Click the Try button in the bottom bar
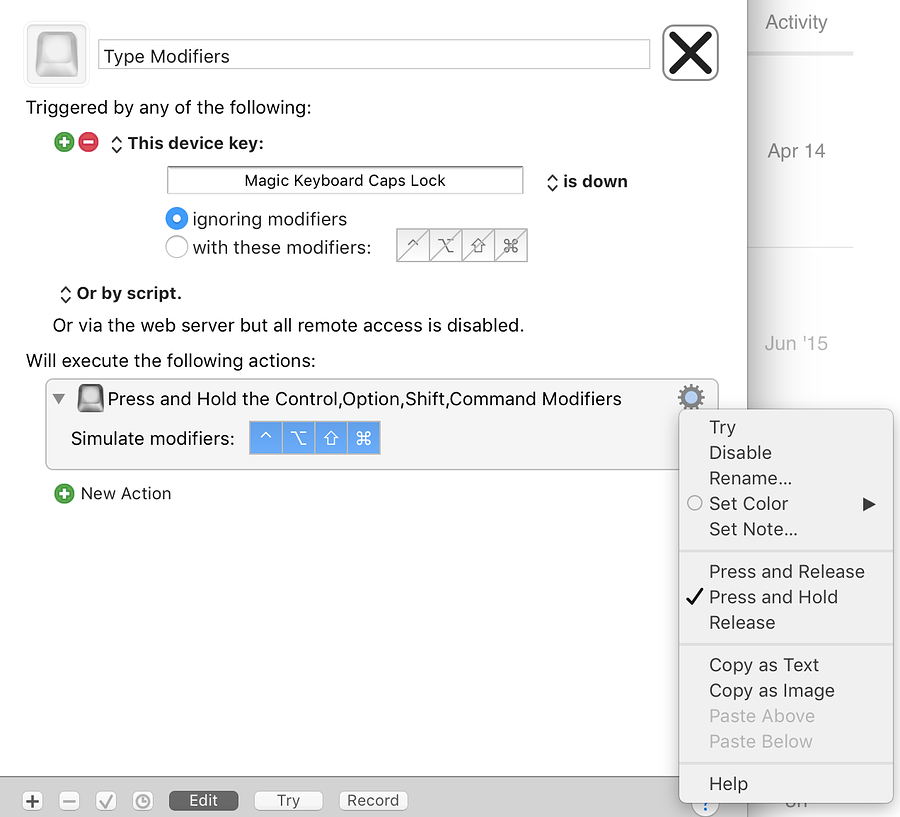Screen dimensions: 900x817 [x=288, y=800]
